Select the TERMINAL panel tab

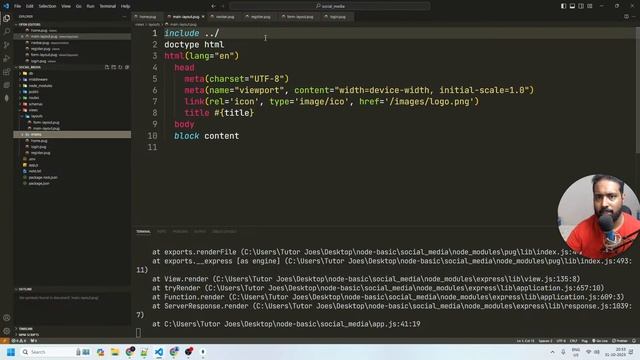point(143,231)
